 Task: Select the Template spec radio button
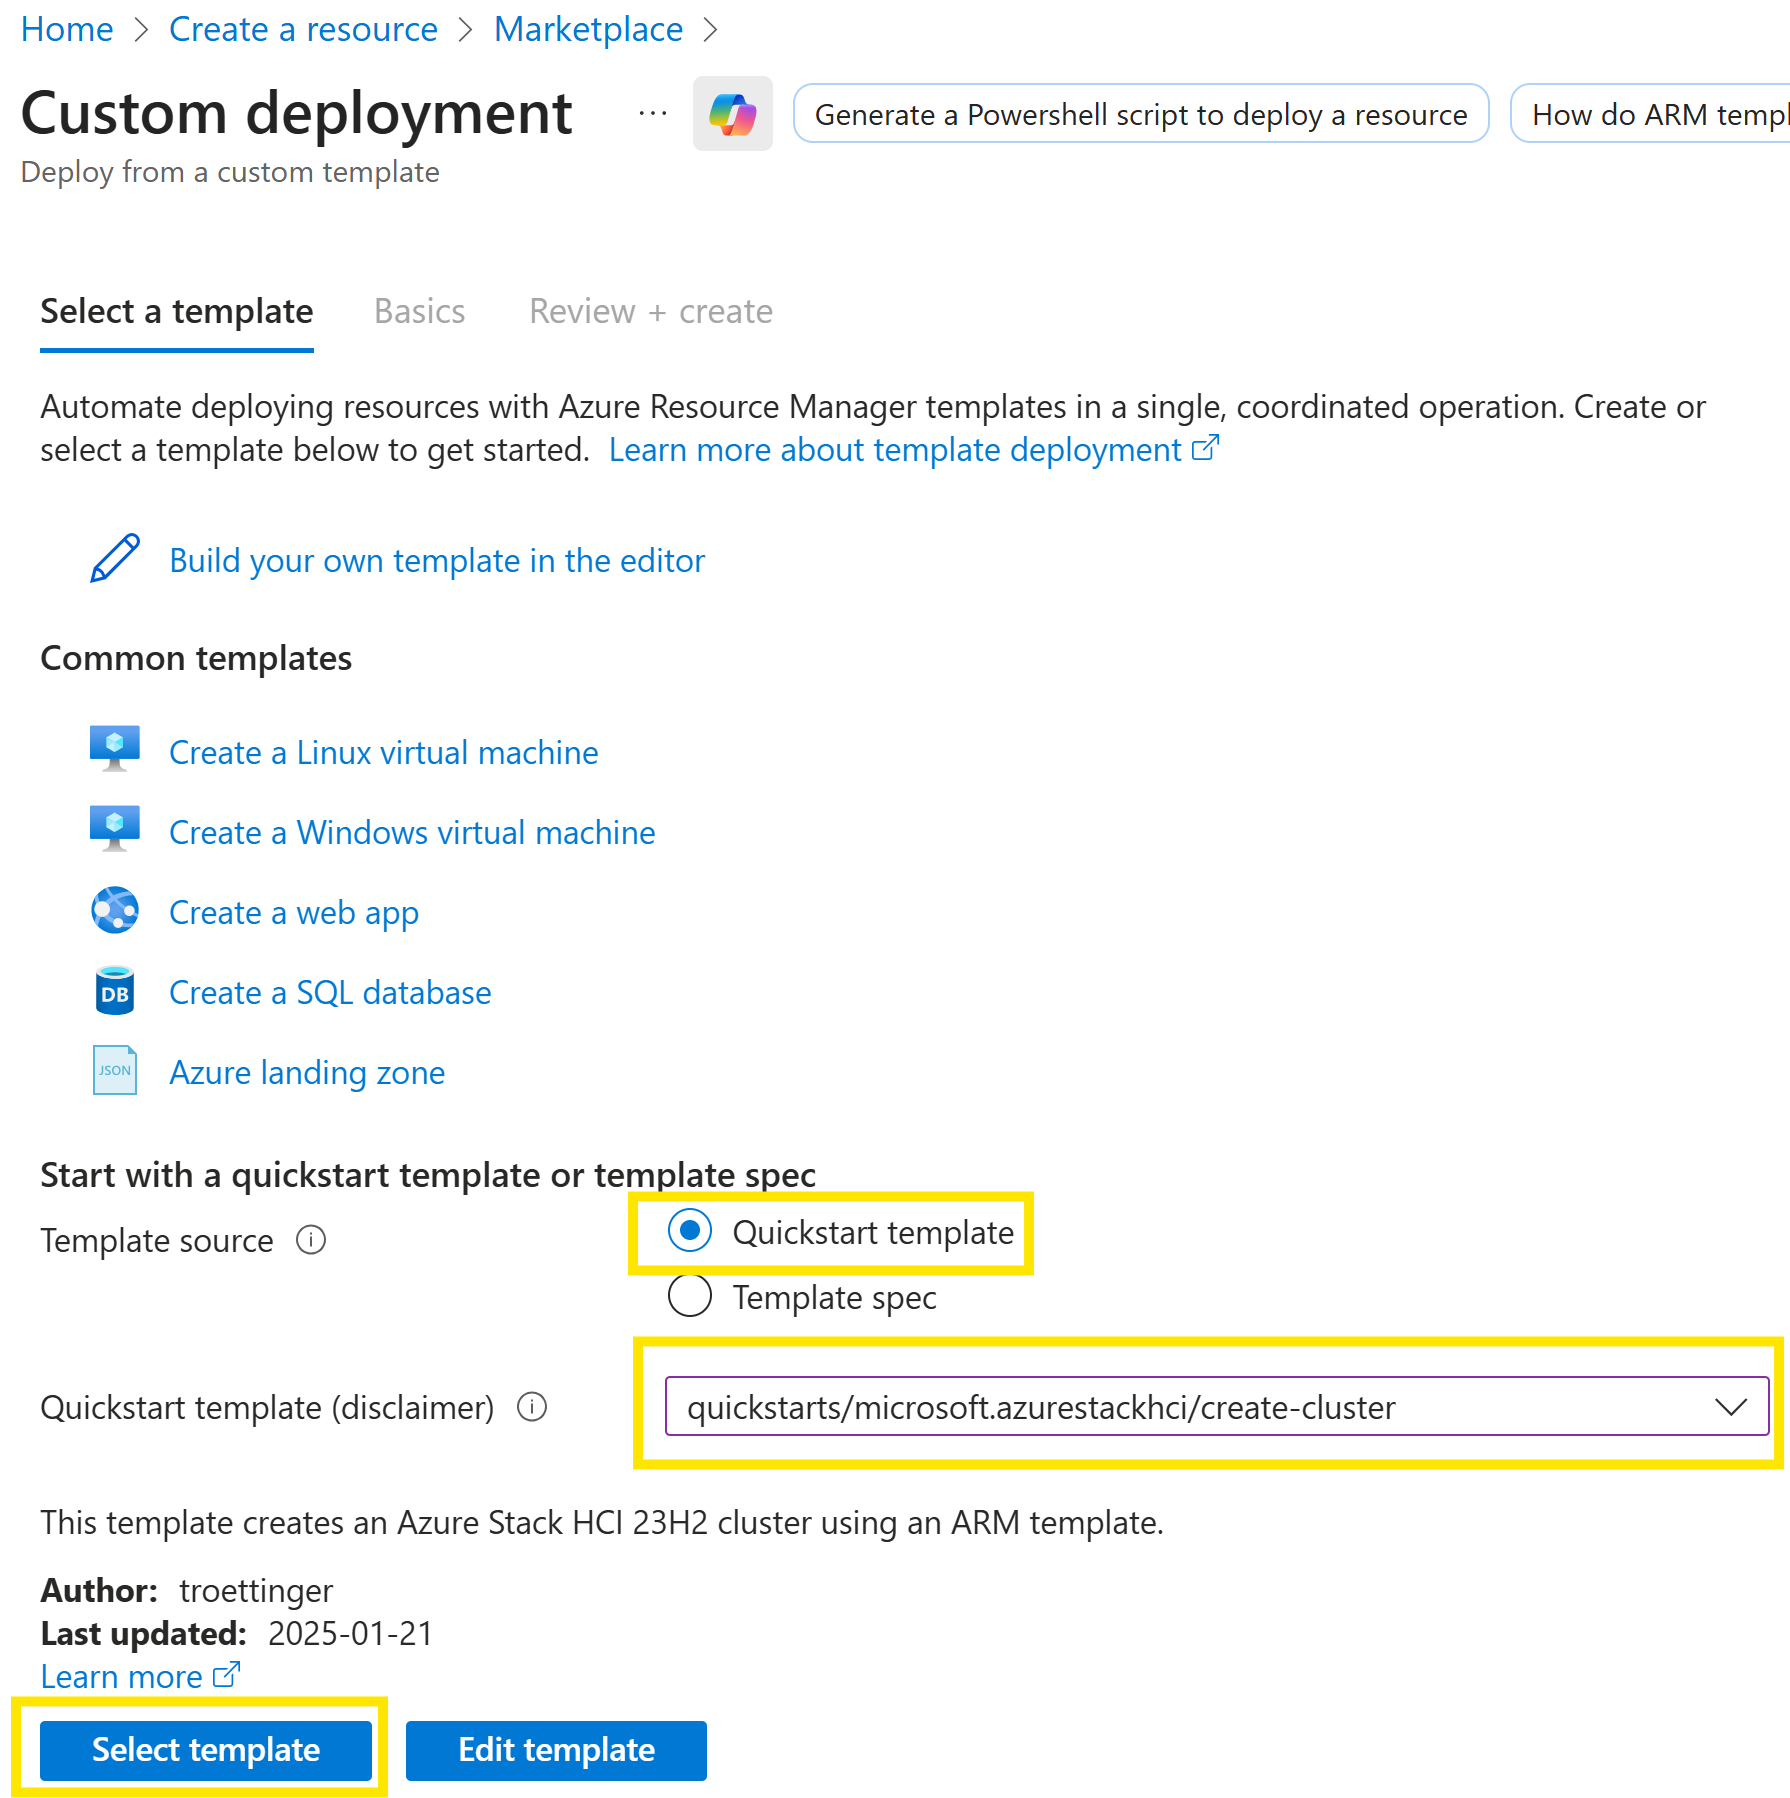pyautogui.click(x=690, y=1296)
